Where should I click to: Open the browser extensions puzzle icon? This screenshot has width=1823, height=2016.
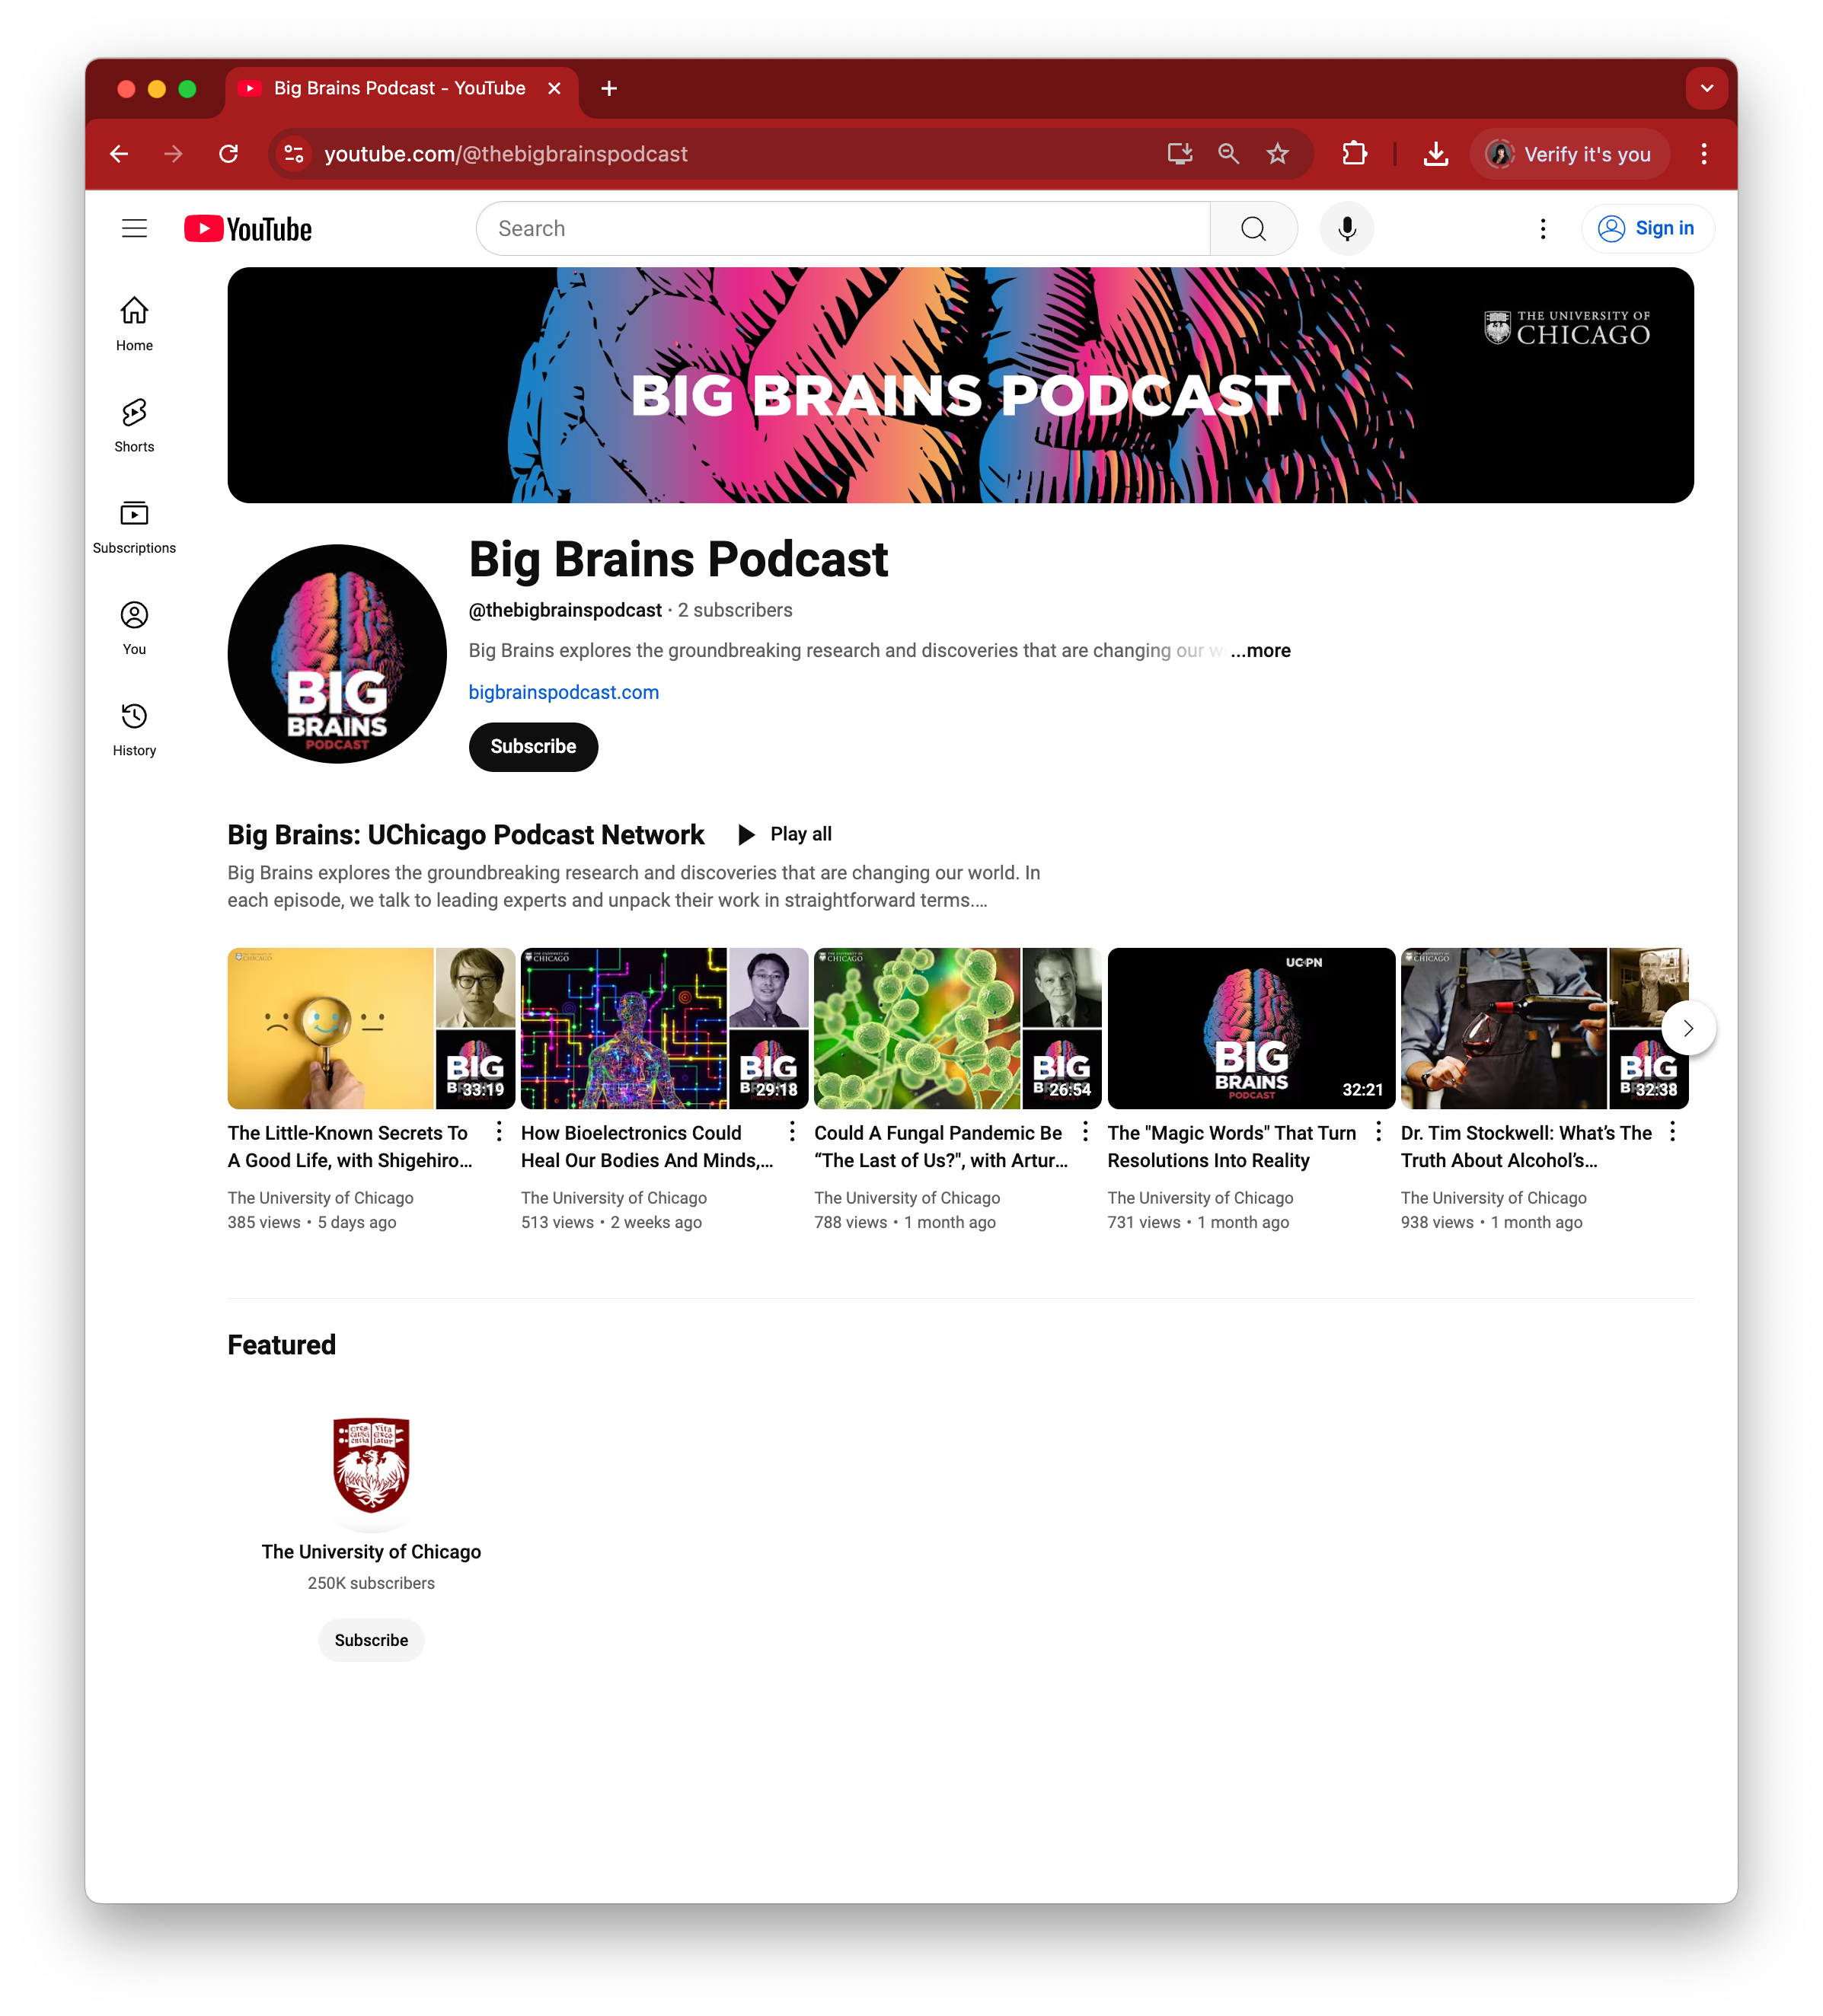(x=1354, y=154)
